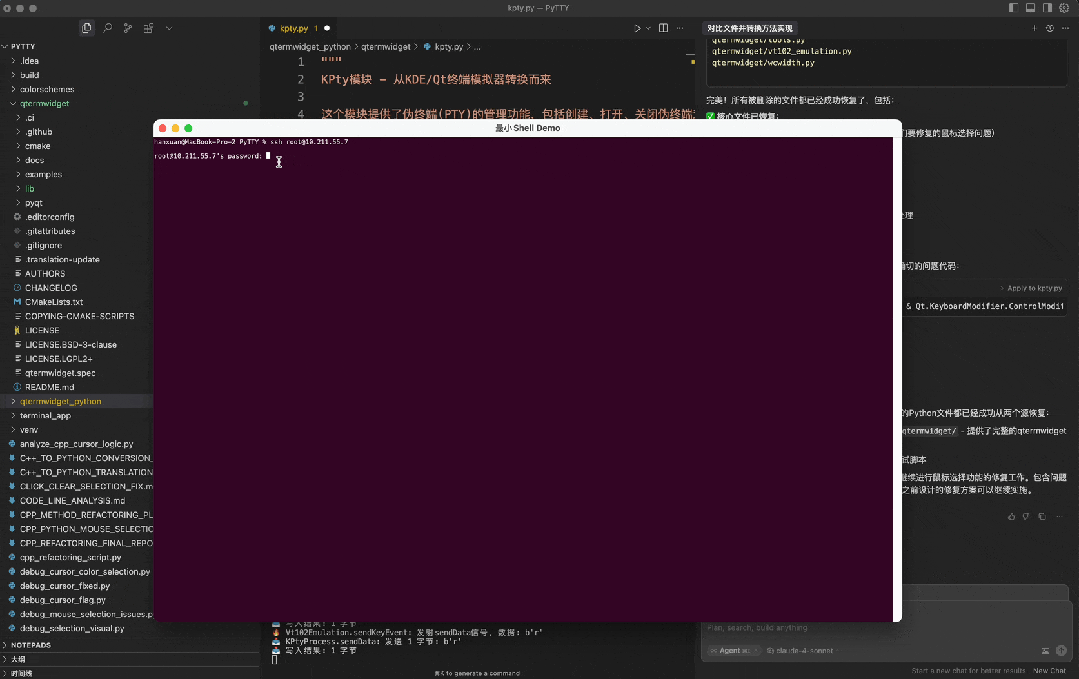Click the 最小Shell Demo window title bar
Viewport: 1079px width, 679px height.
coord(527,128)
